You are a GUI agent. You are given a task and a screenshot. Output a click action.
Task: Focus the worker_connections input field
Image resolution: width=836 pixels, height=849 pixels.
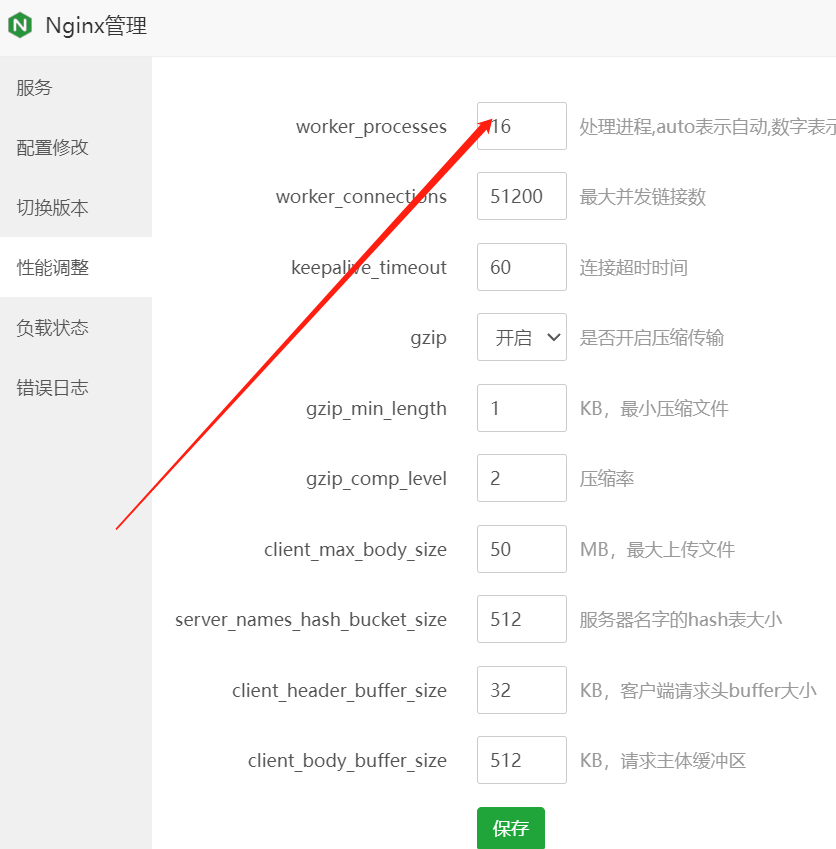click(x=522, y=197)
